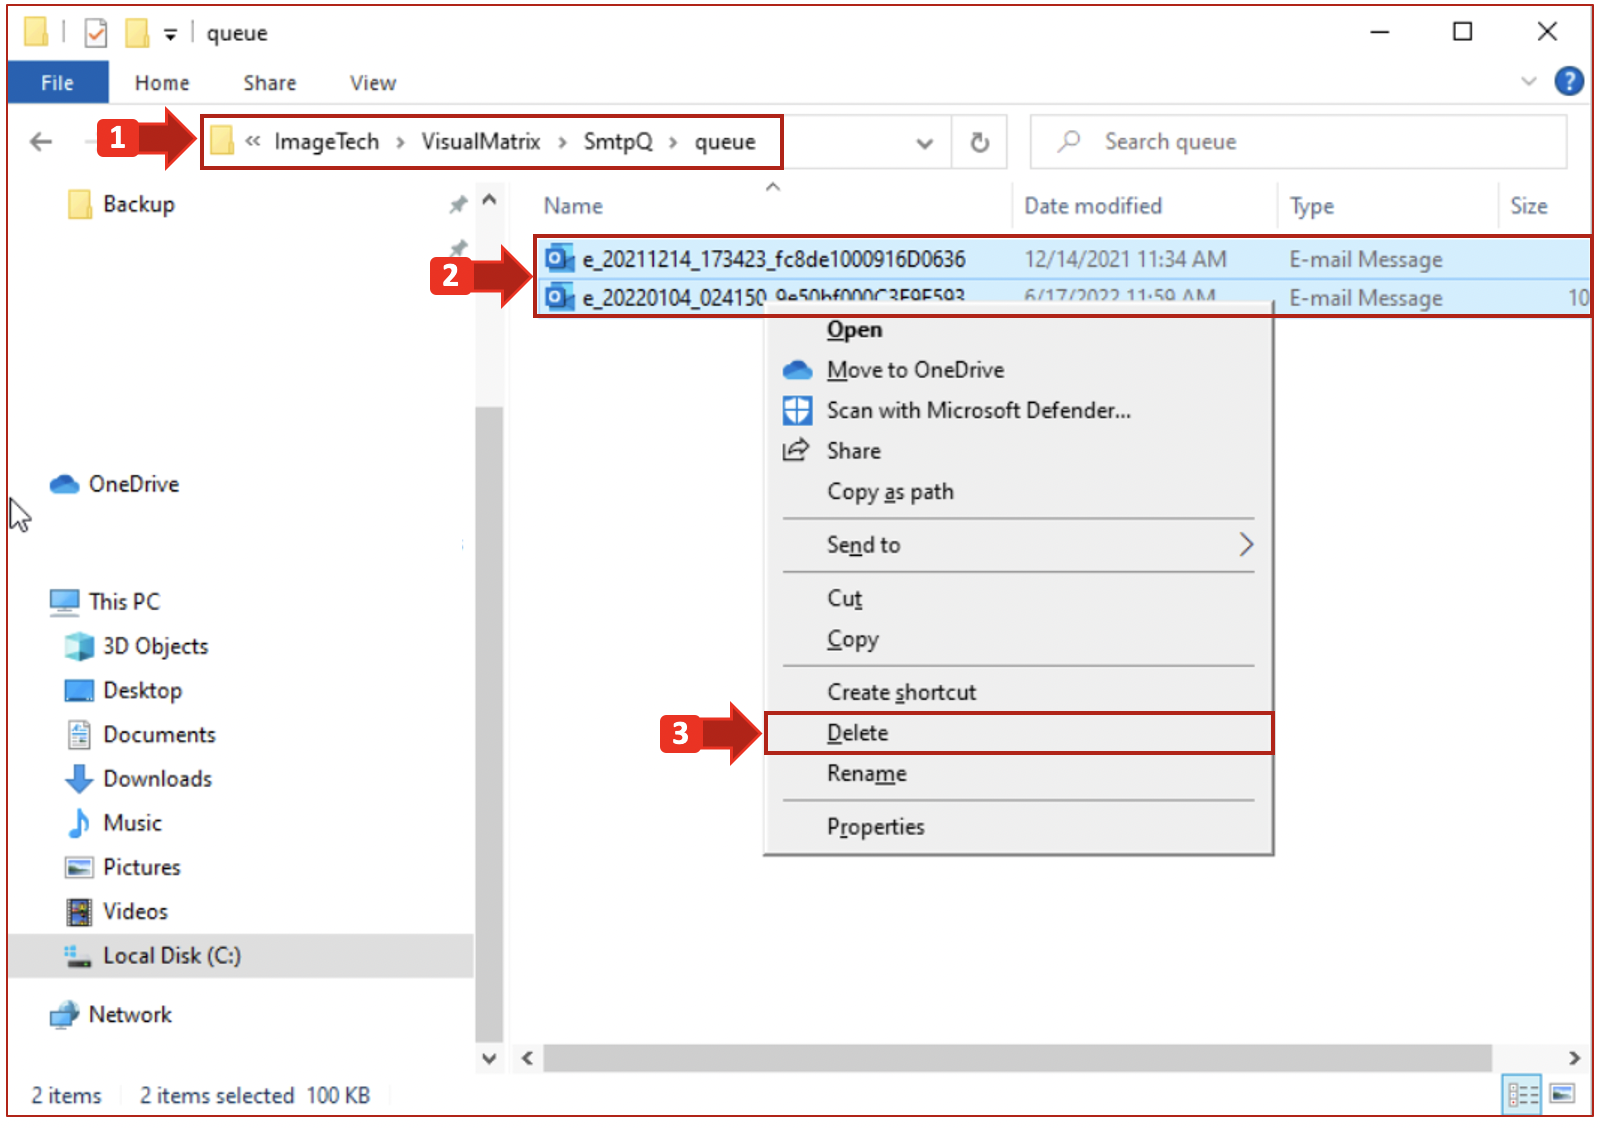Switch to large icons view button
Image resolution: width=1600 pixels, height=1128 pixels.
[x=1562, y=1094]
